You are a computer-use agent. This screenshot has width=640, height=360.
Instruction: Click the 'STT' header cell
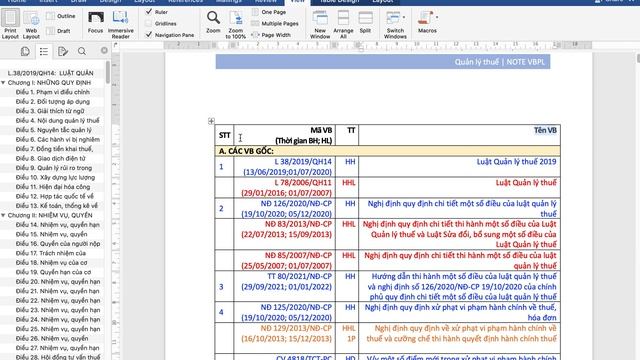click(x=224, y=135)
